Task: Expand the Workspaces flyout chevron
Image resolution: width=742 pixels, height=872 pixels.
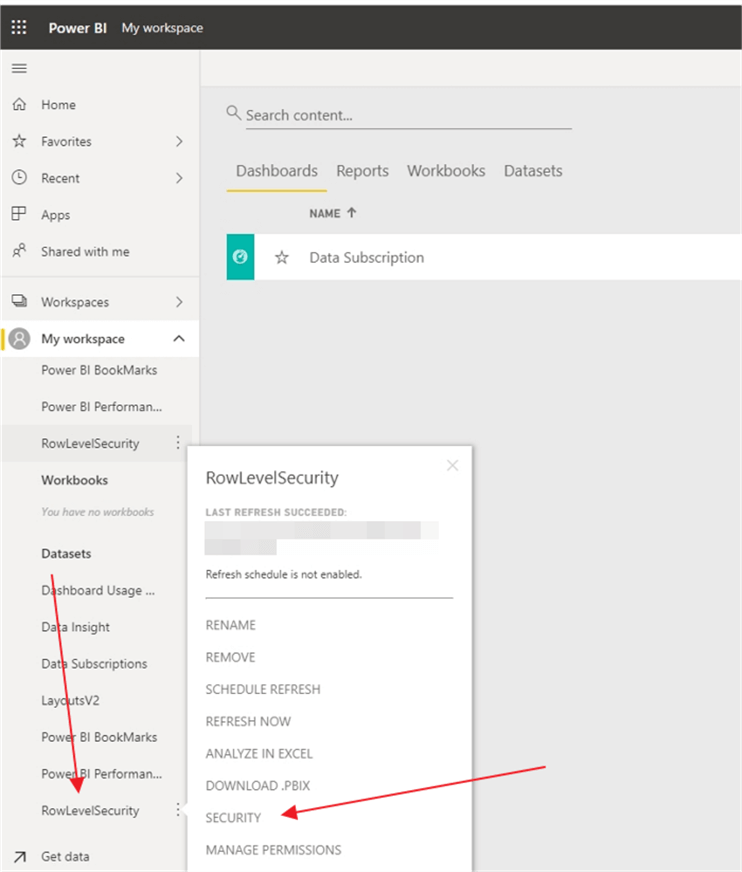Action: click(179, 302)
